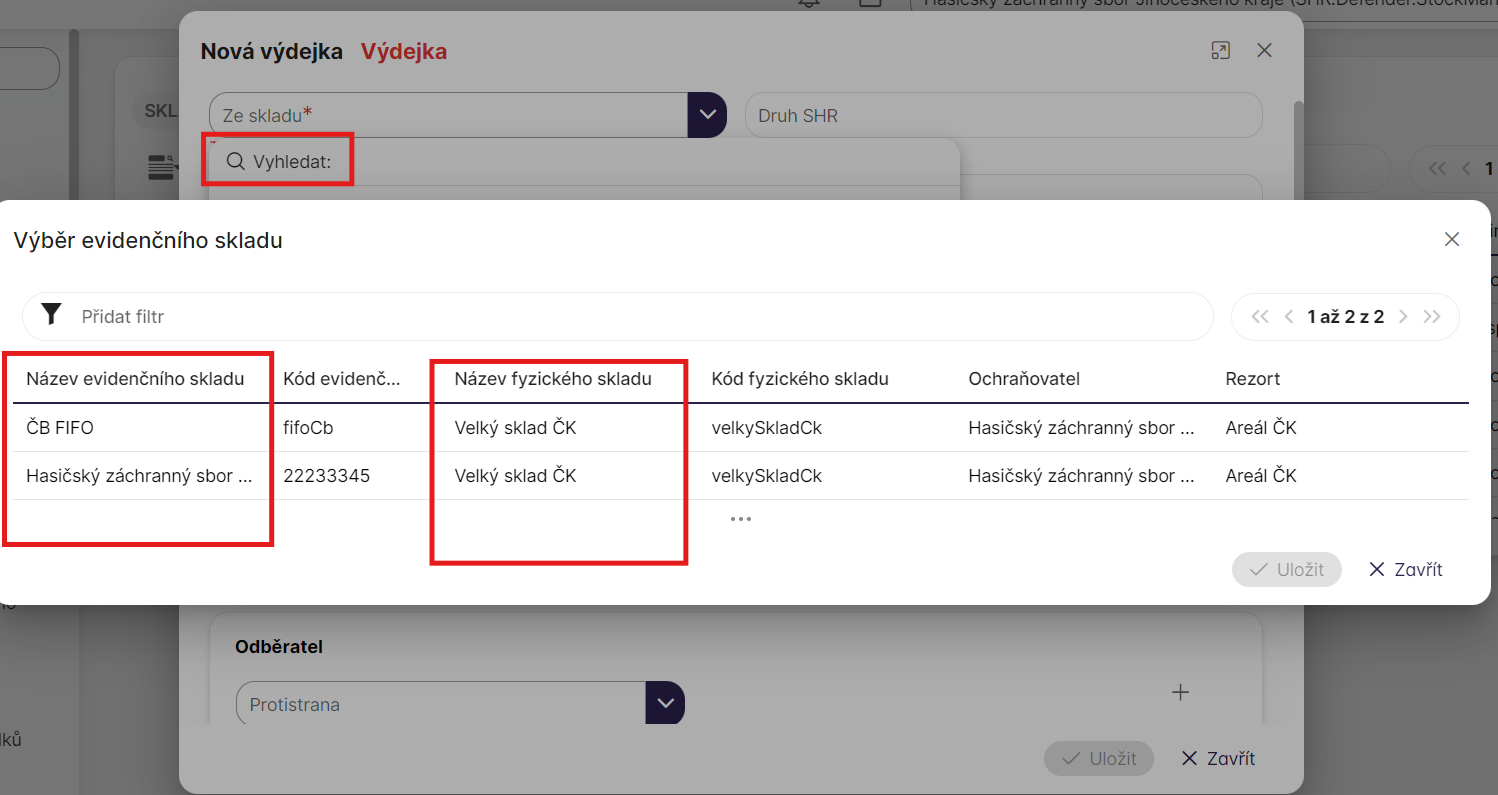This screenshot has height=795, width=1498.
Task: Click Zavřít in the warehouse selection dialog
Action: coord(1405,569)
